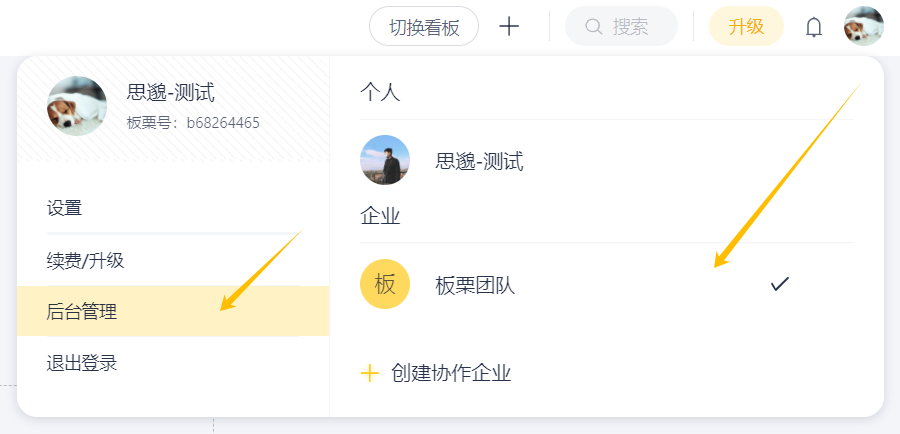This screenshot has height=434, width=900.
Task: Select the 板栗团队 enterprise
Action: pos(475,285)
